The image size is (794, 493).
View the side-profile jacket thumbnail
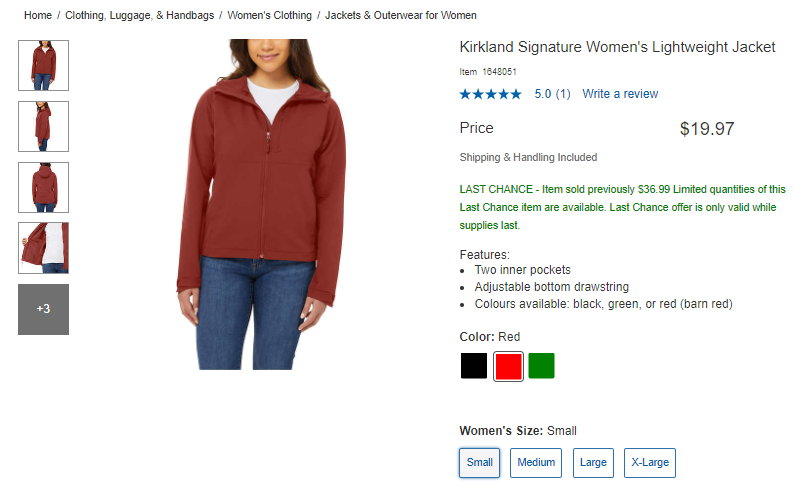coord(44,127)
